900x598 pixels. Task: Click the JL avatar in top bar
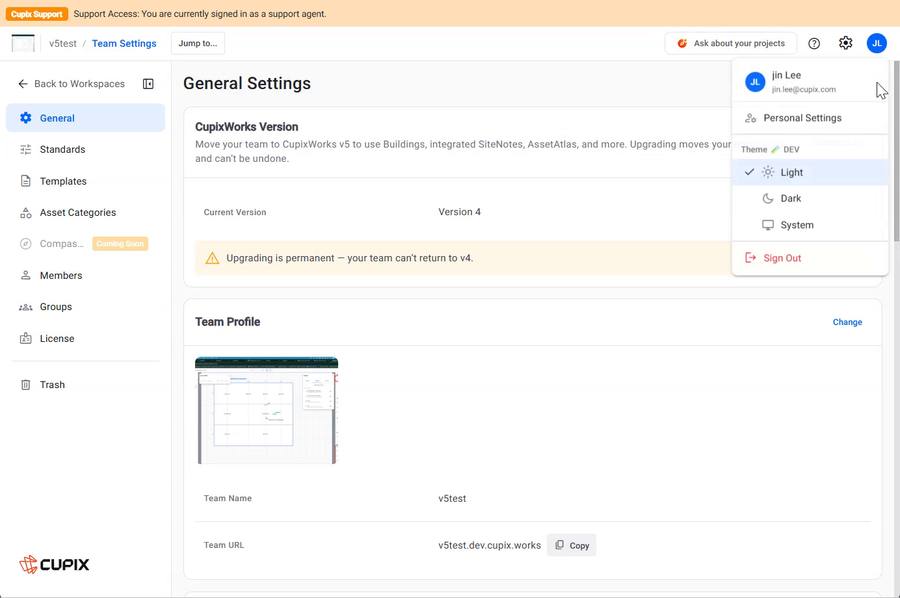[x=876, y=43]
